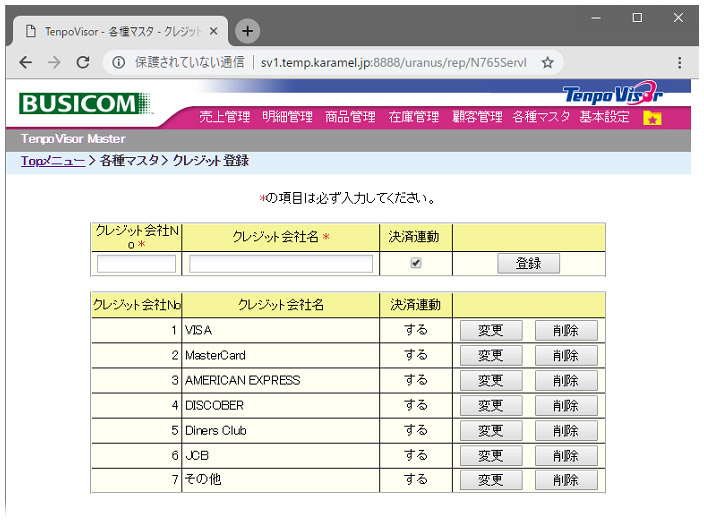Screen dimensions: 704x522
Task: Focus the クレジット会社No input field
Action: click(136, 263)
